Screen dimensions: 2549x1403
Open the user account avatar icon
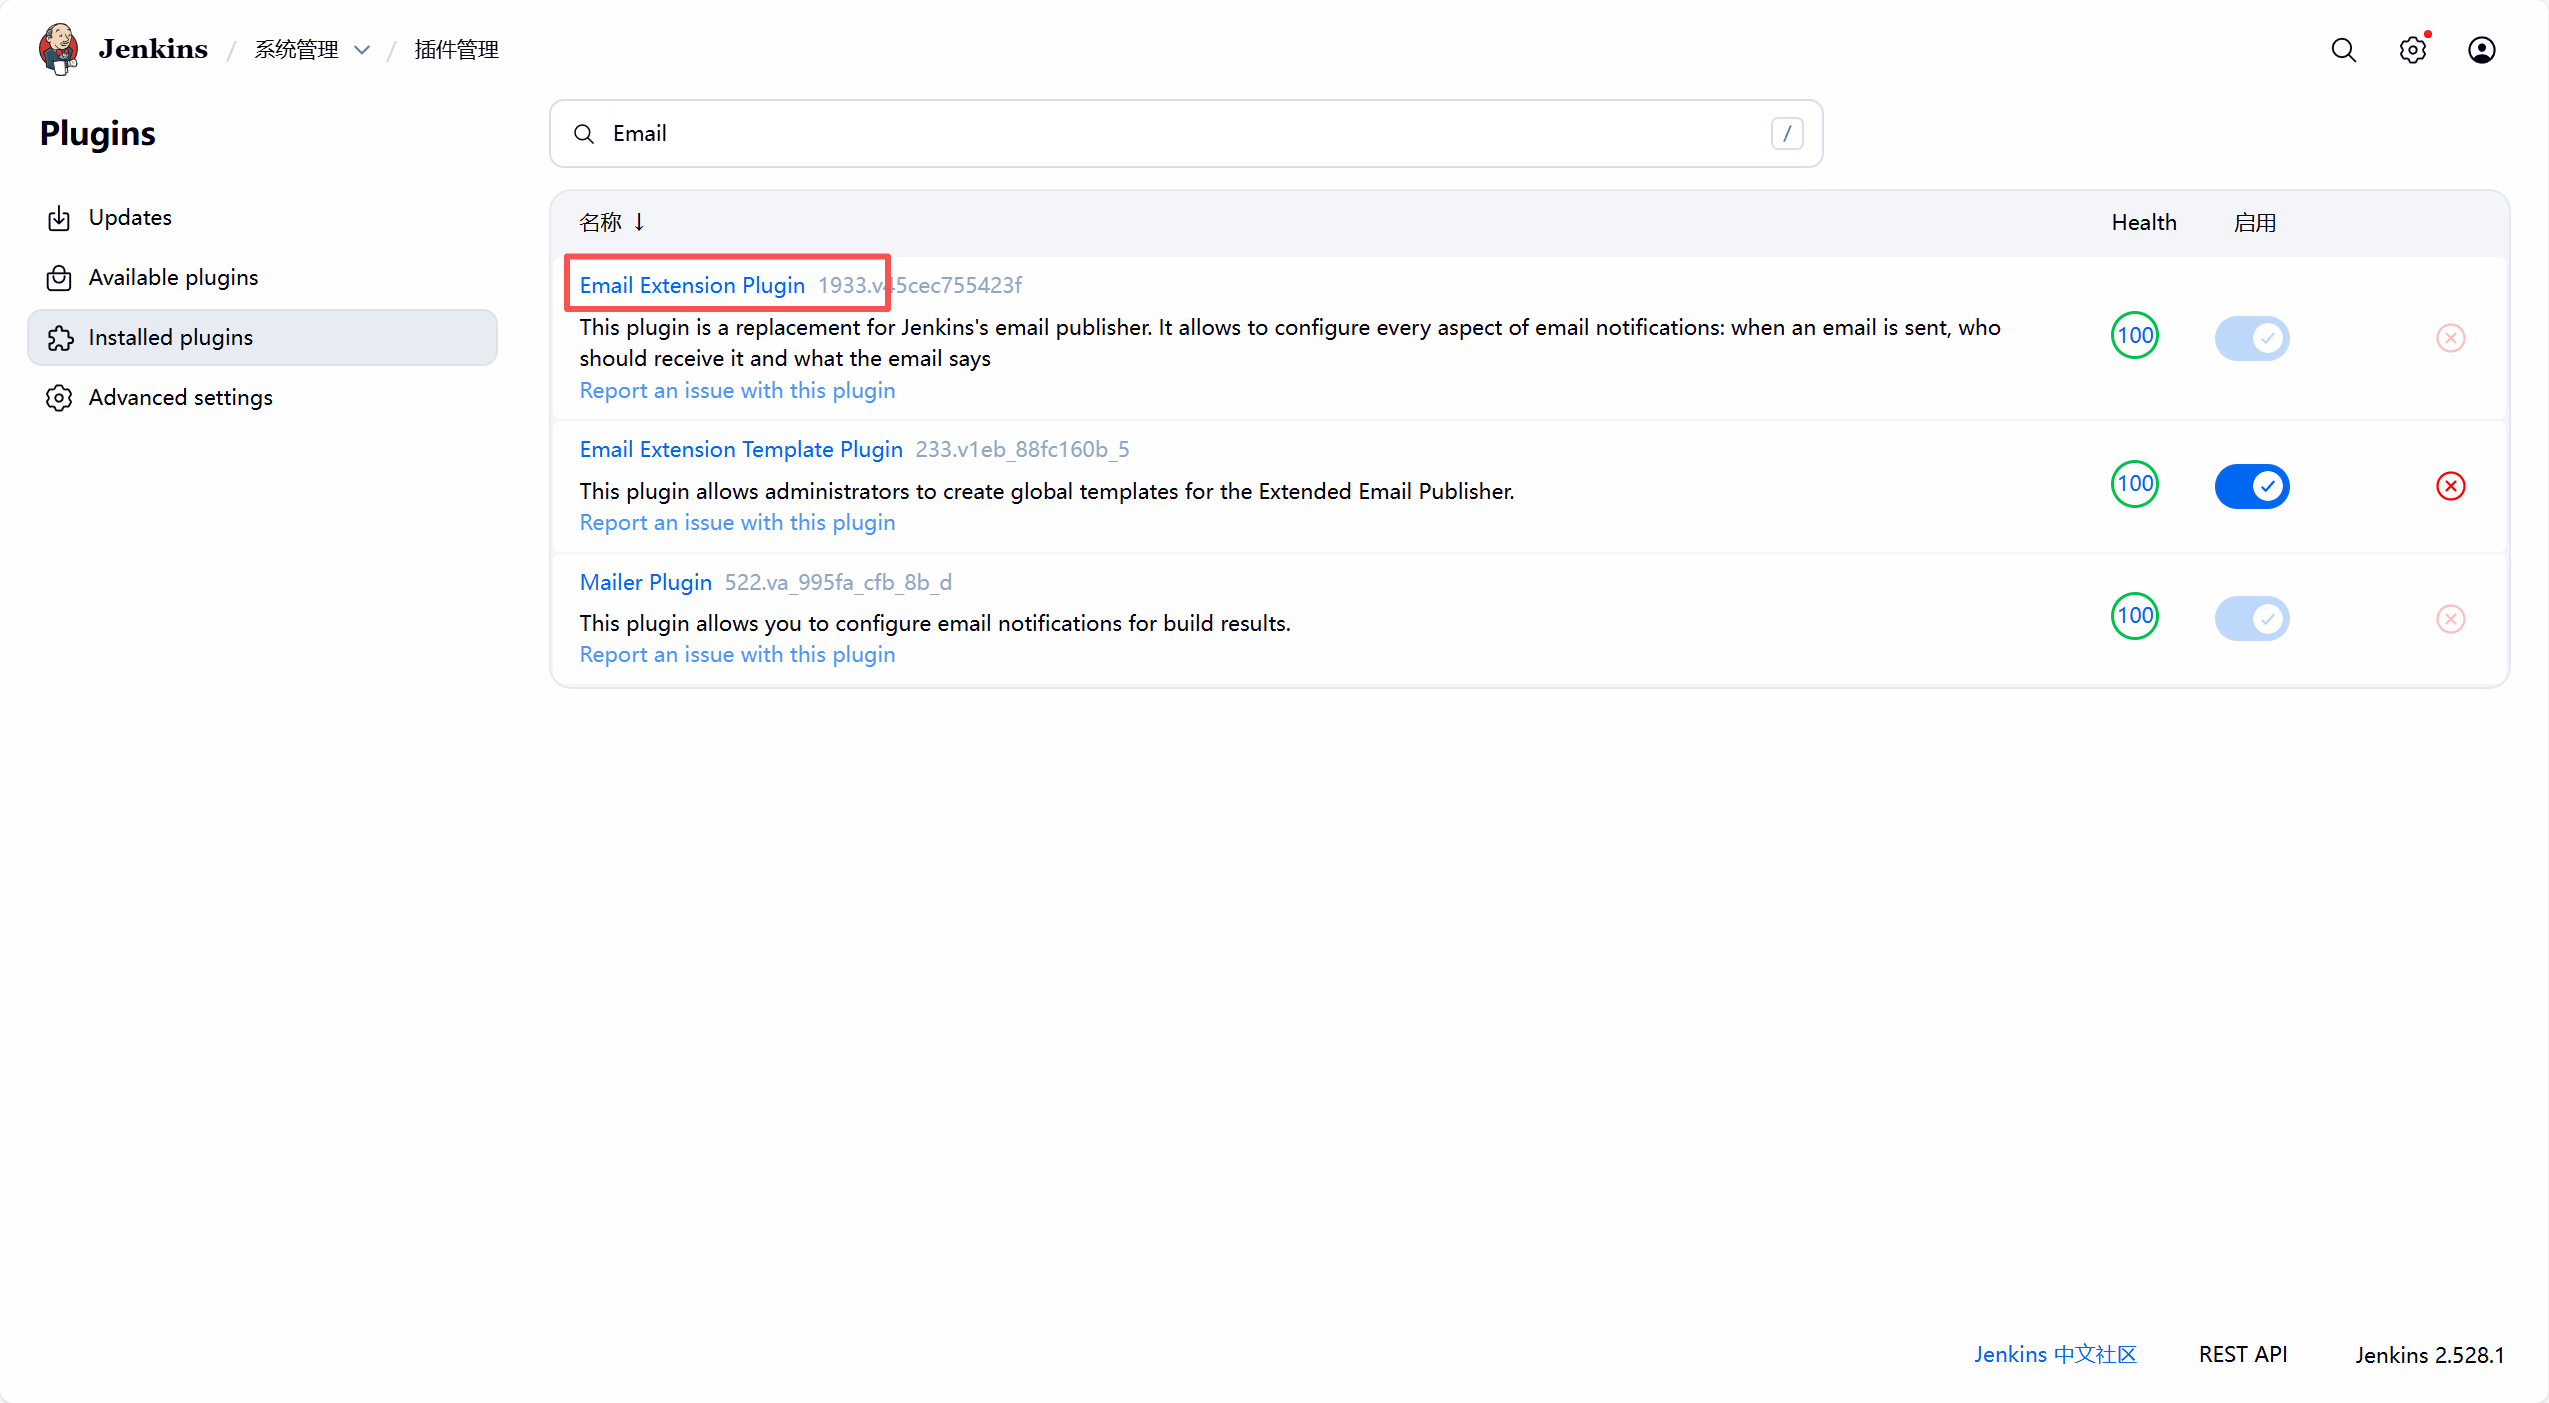[2481, 50]
